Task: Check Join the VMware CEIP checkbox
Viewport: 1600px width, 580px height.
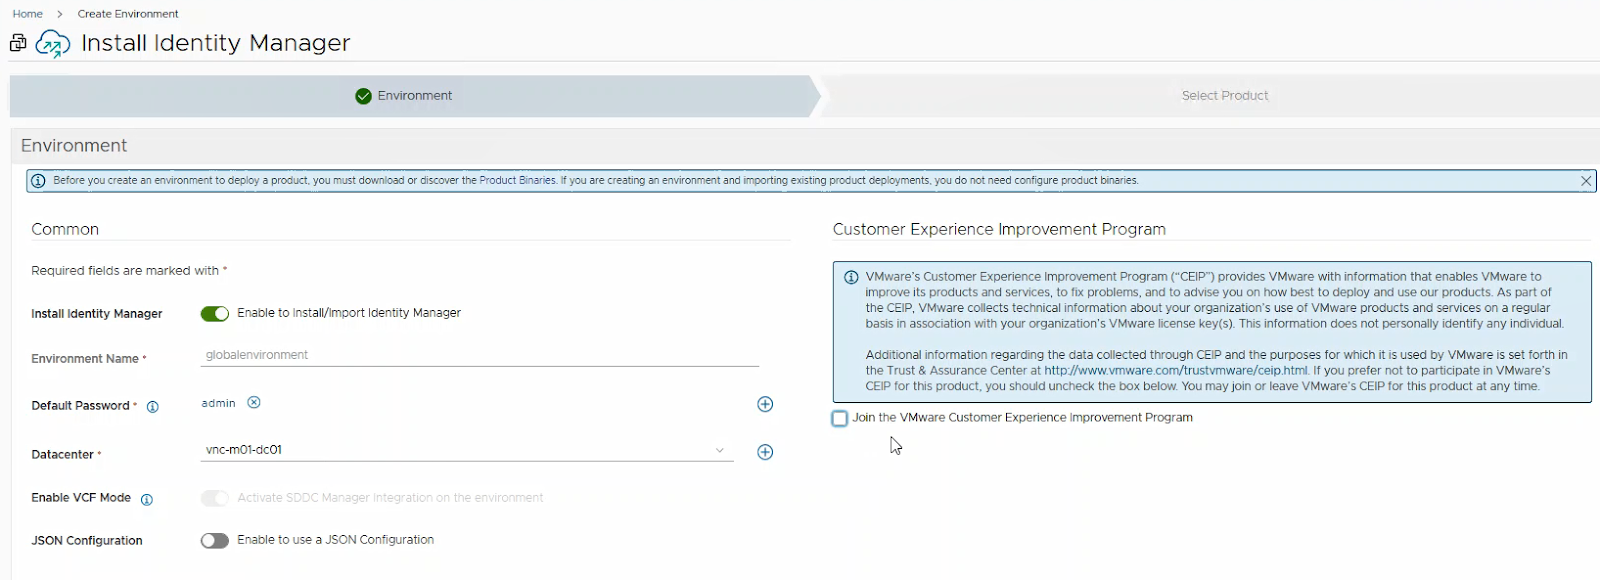Action: (x=840, y=419)
